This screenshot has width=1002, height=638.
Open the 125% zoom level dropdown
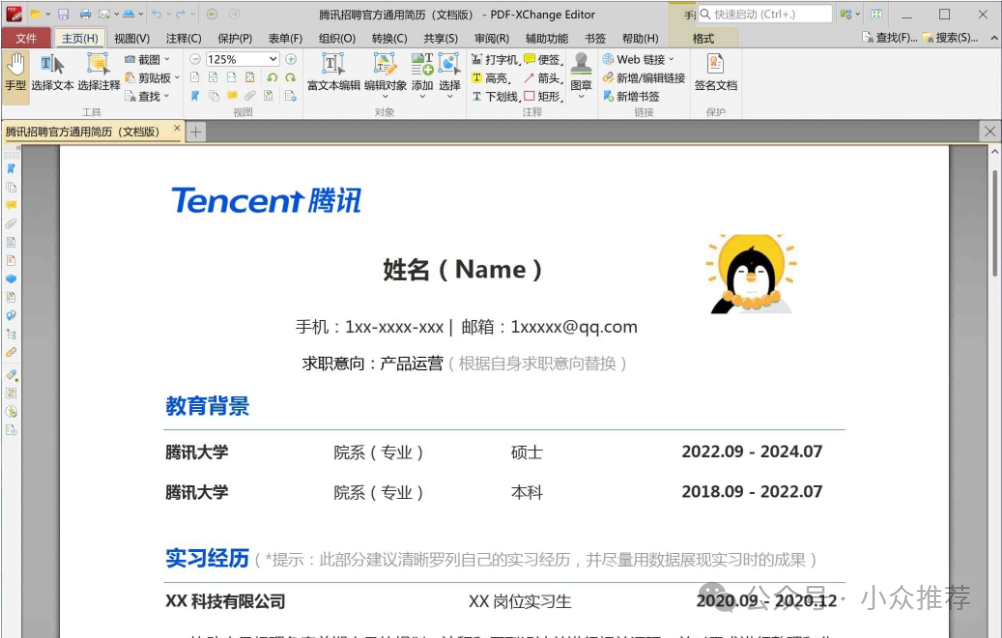[x=273, y=59]
